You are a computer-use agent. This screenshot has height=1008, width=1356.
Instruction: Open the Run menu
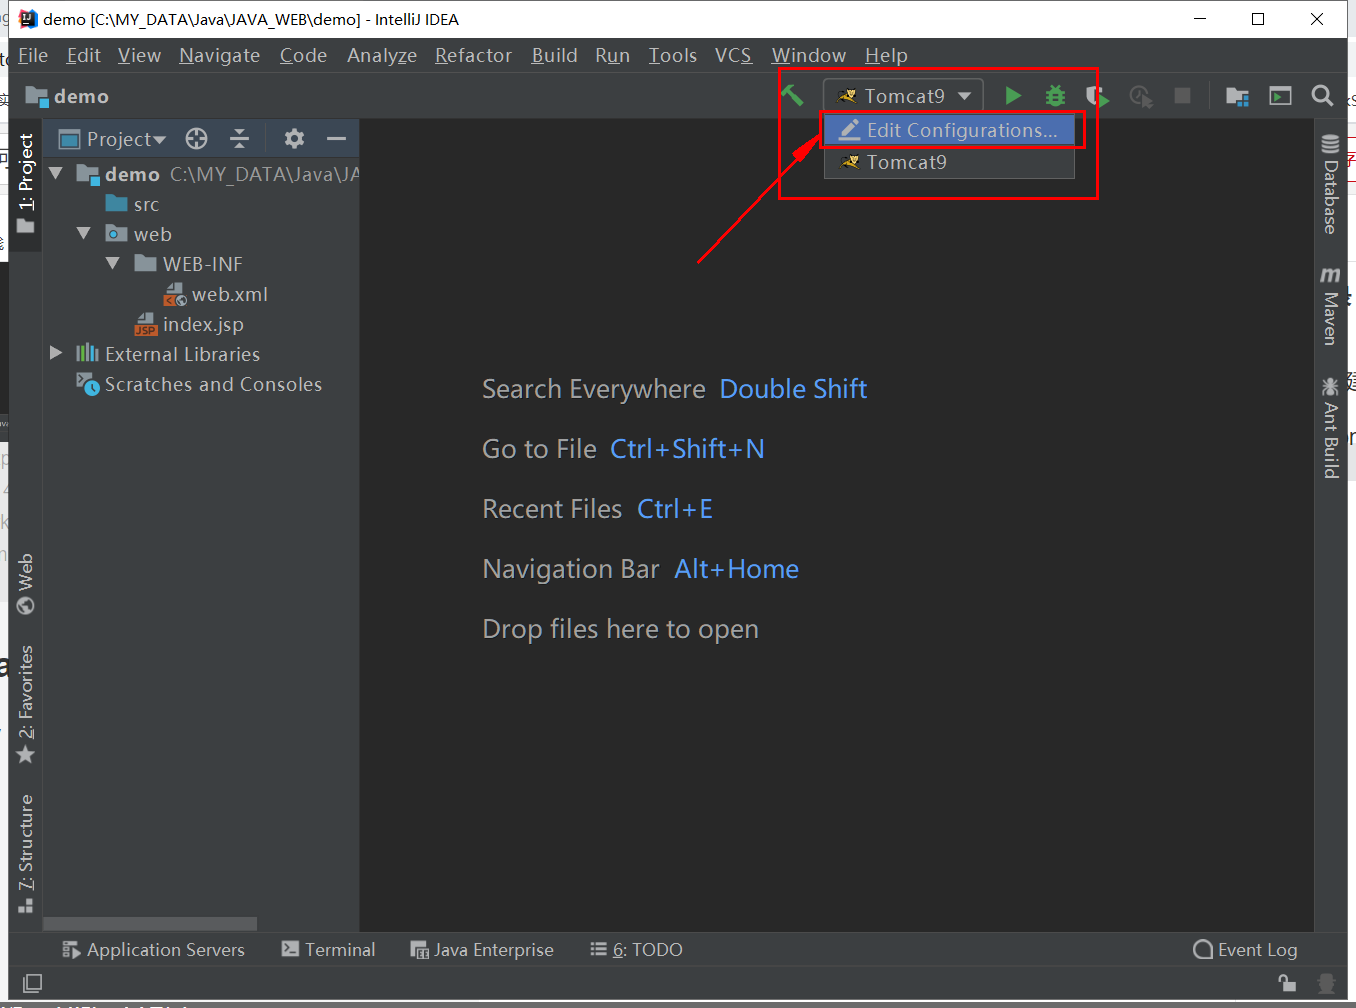pos(612,55)
